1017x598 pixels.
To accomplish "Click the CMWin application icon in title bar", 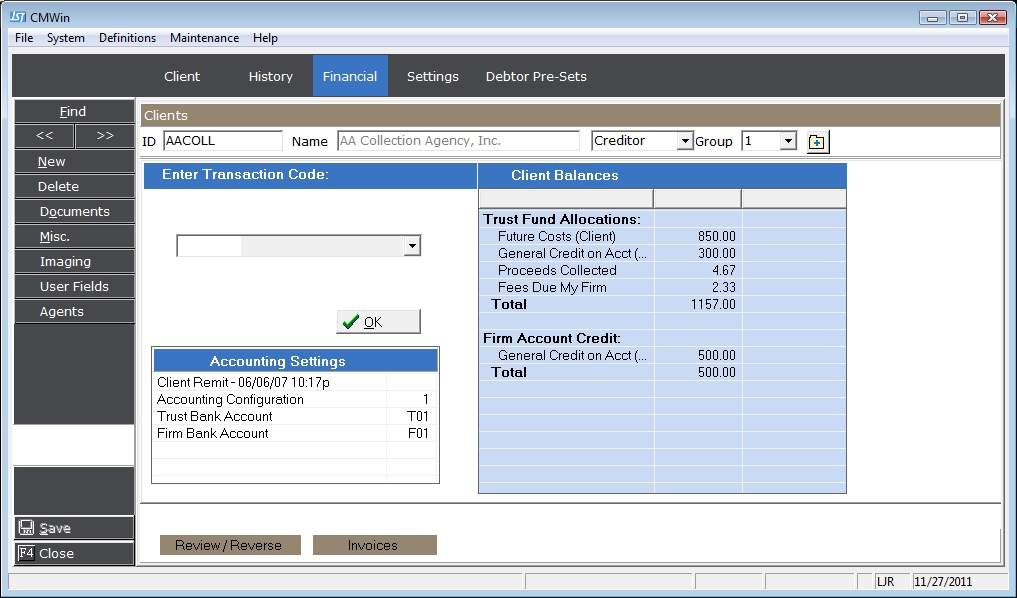I will pos(17,17).
